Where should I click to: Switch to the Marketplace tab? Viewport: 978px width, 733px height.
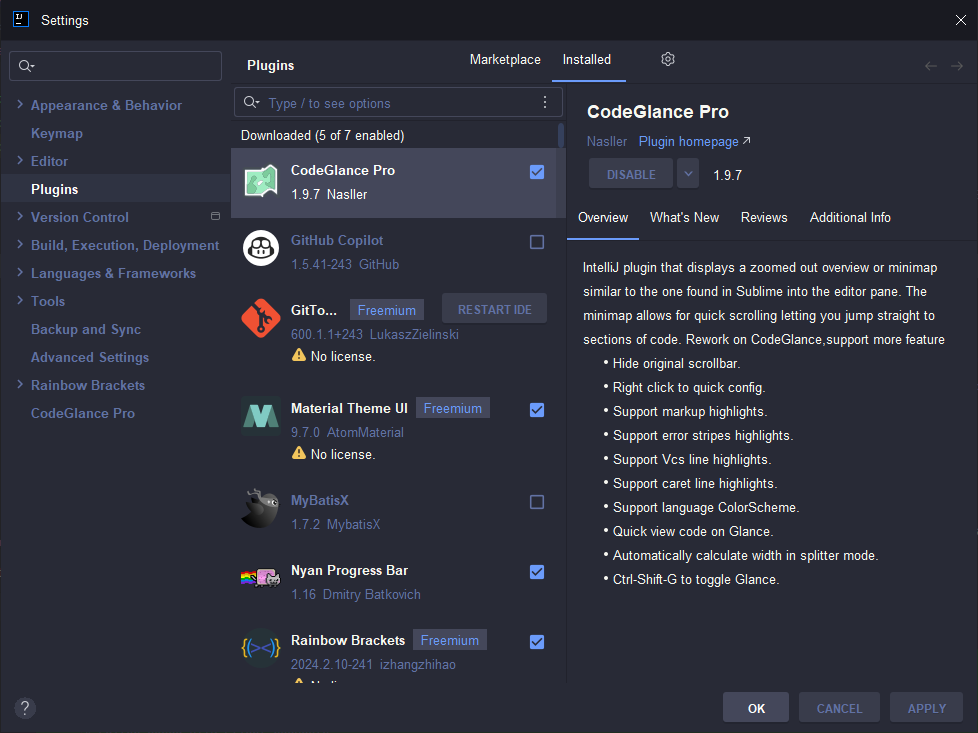(x=505, y=59)
